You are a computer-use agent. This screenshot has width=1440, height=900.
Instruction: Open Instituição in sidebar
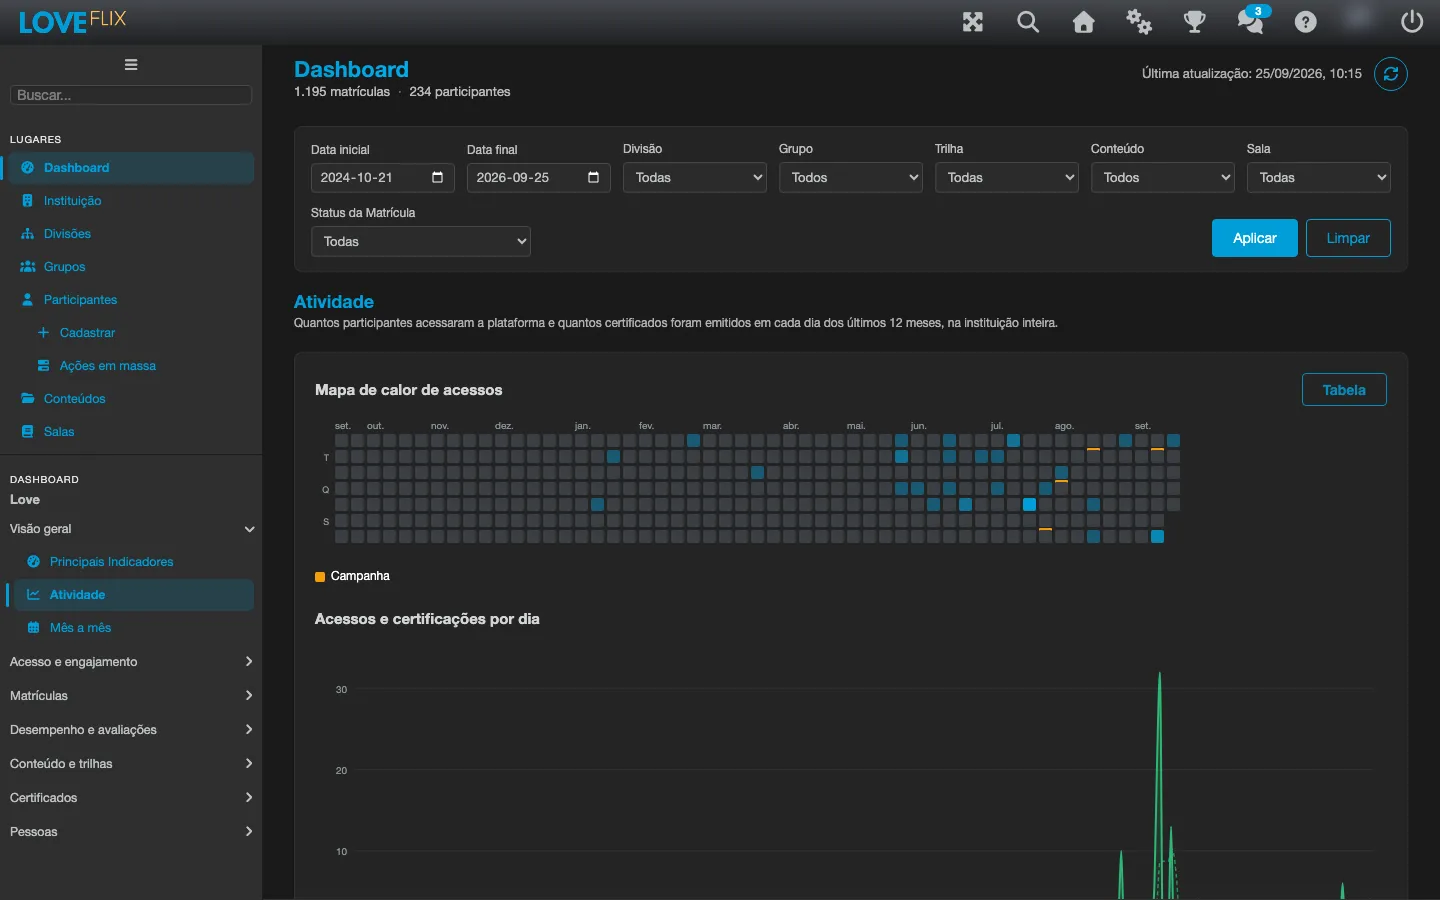point(72,201)
